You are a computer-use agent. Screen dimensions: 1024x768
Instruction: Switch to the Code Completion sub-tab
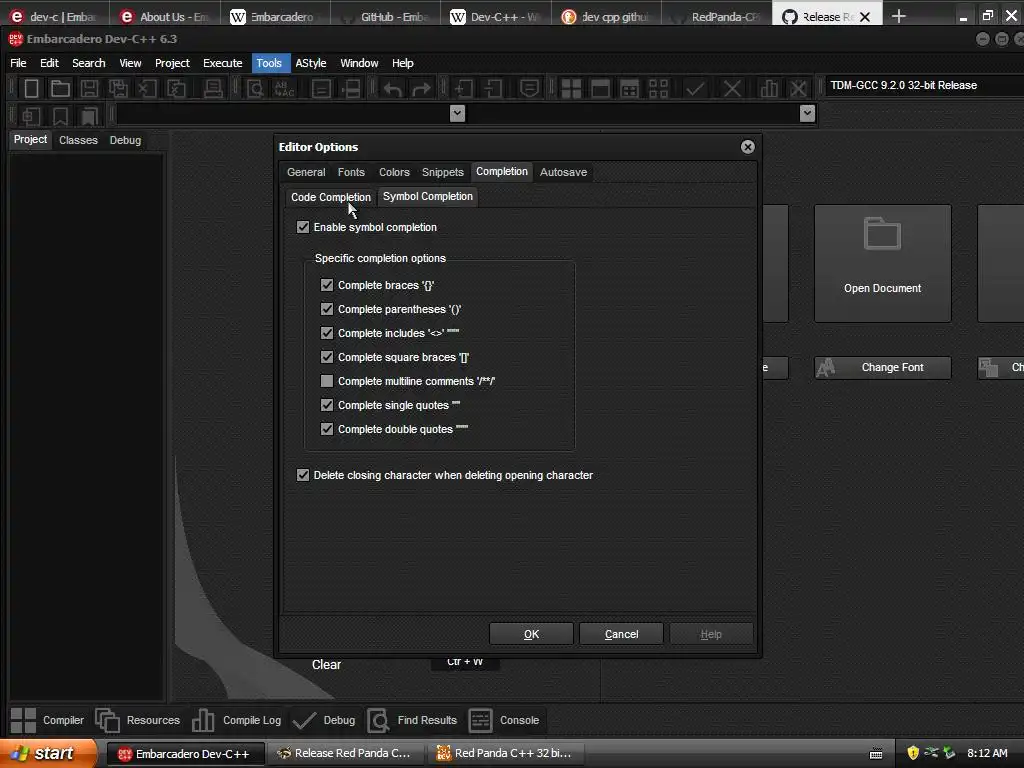tap(331, 197)
